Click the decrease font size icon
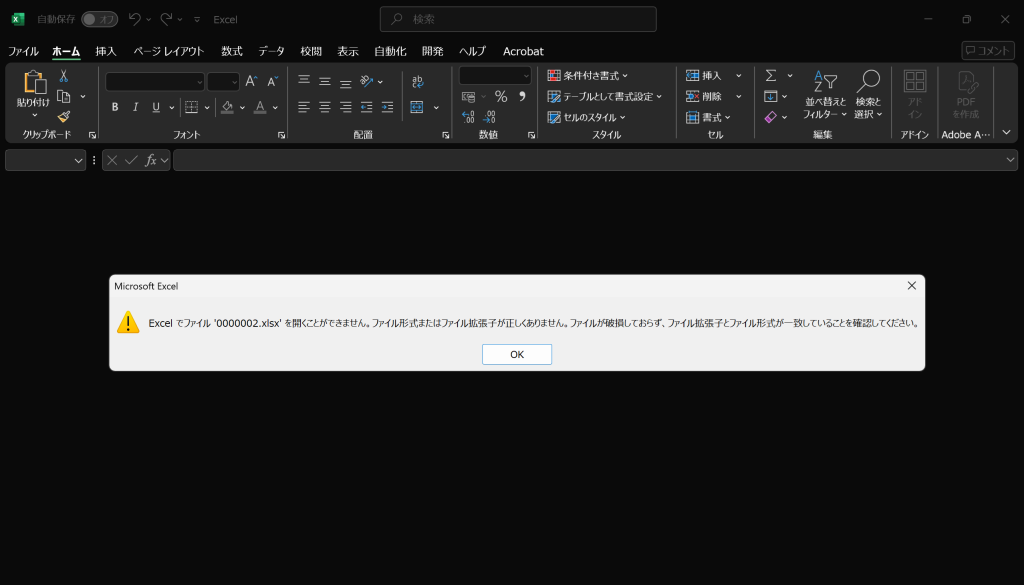 coord(272,81)
